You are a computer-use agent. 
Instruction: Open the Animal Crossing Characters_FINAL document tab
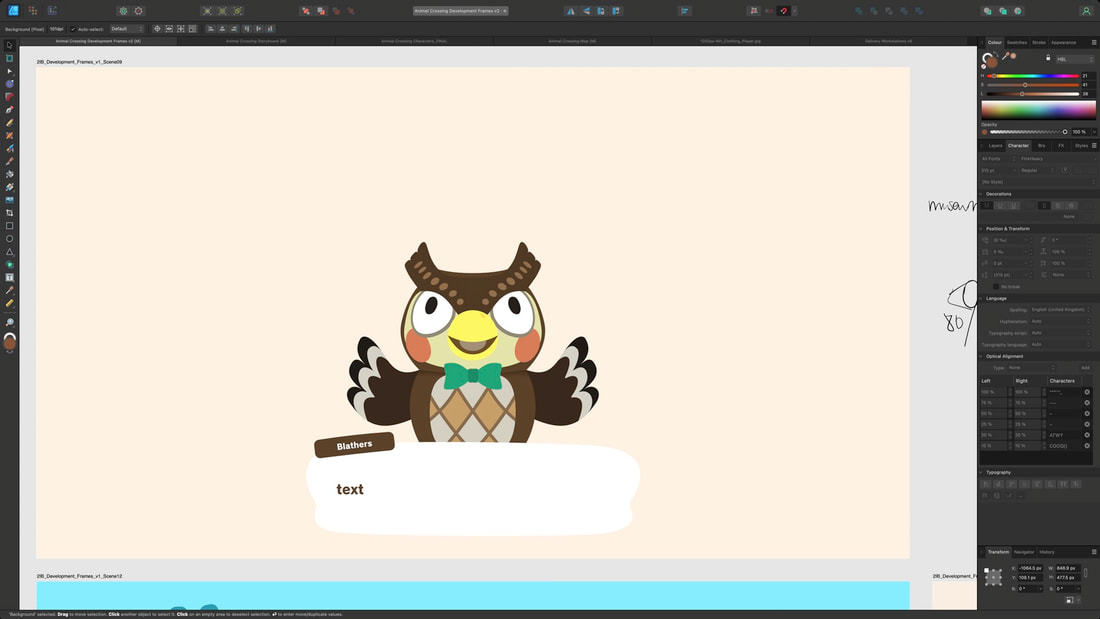[414, 41]
